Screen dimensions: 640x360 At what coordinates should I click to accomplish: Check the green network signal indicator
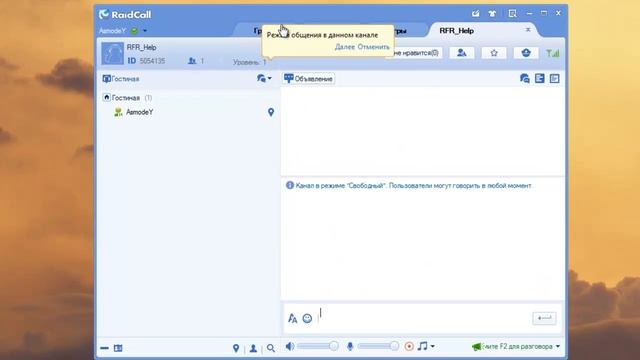[553, 53]
